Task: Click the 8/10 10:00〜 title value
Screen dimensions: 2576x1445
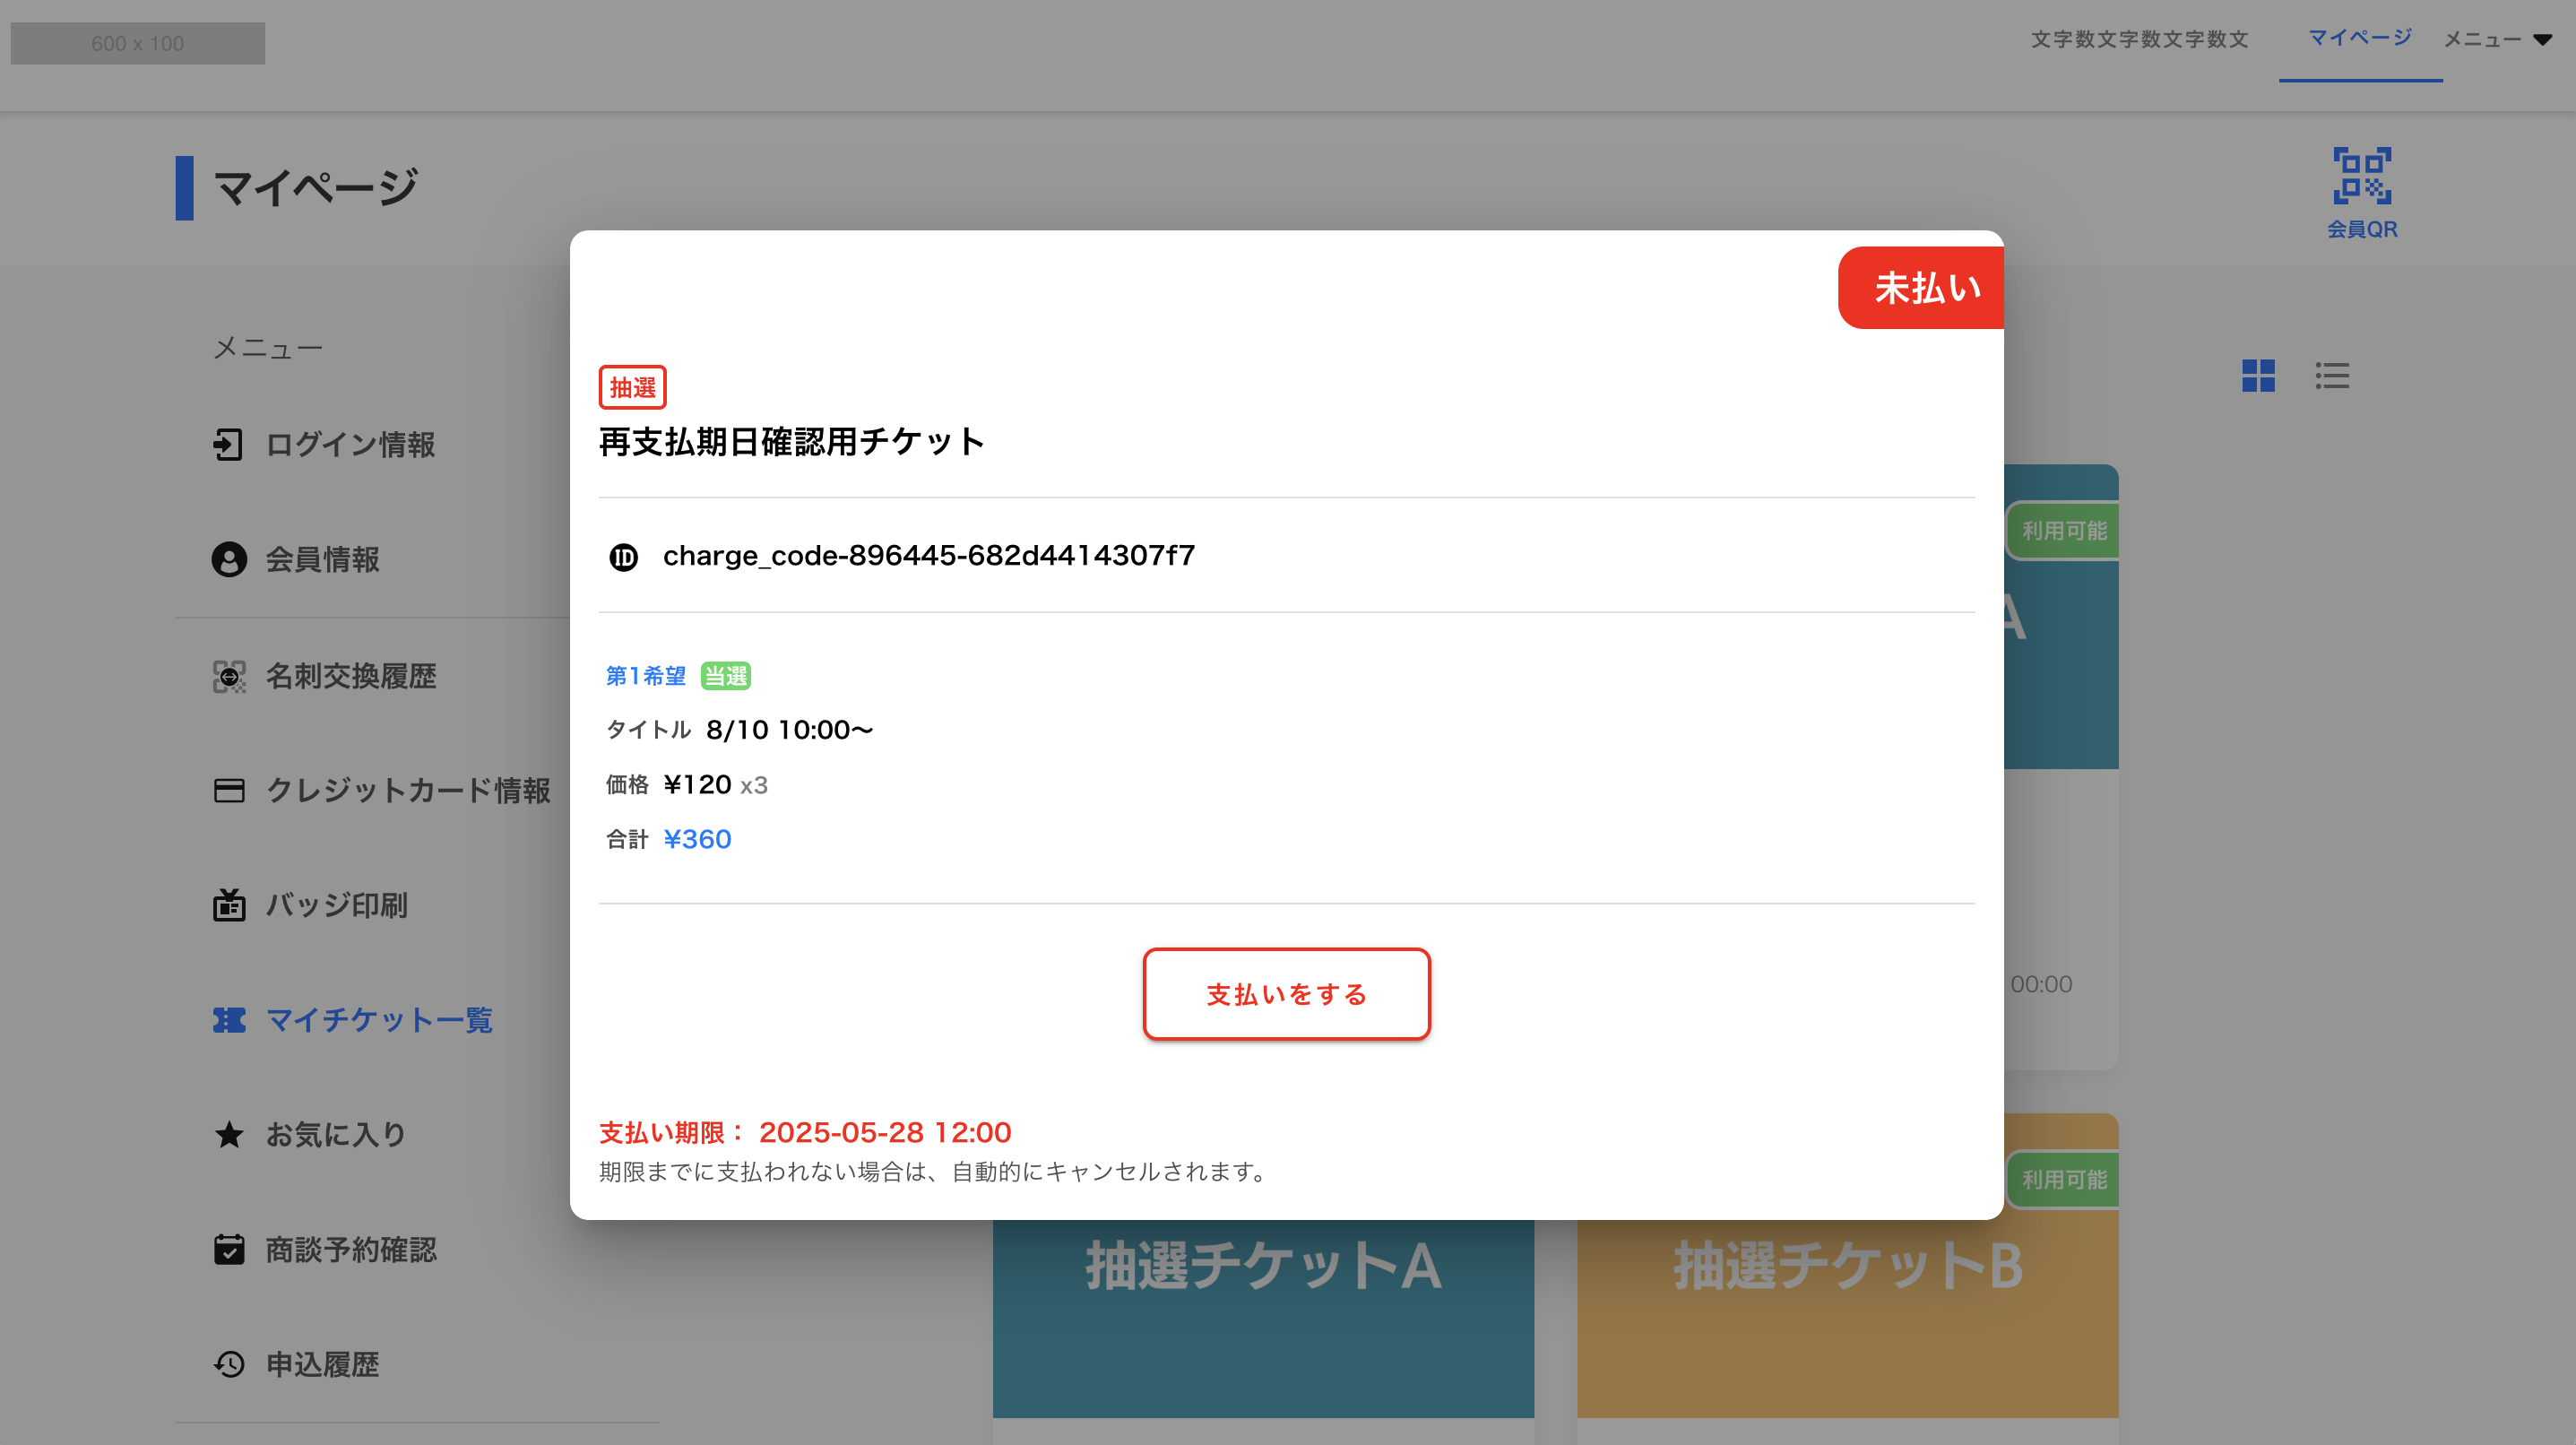Action: click(x=790, y=730)
